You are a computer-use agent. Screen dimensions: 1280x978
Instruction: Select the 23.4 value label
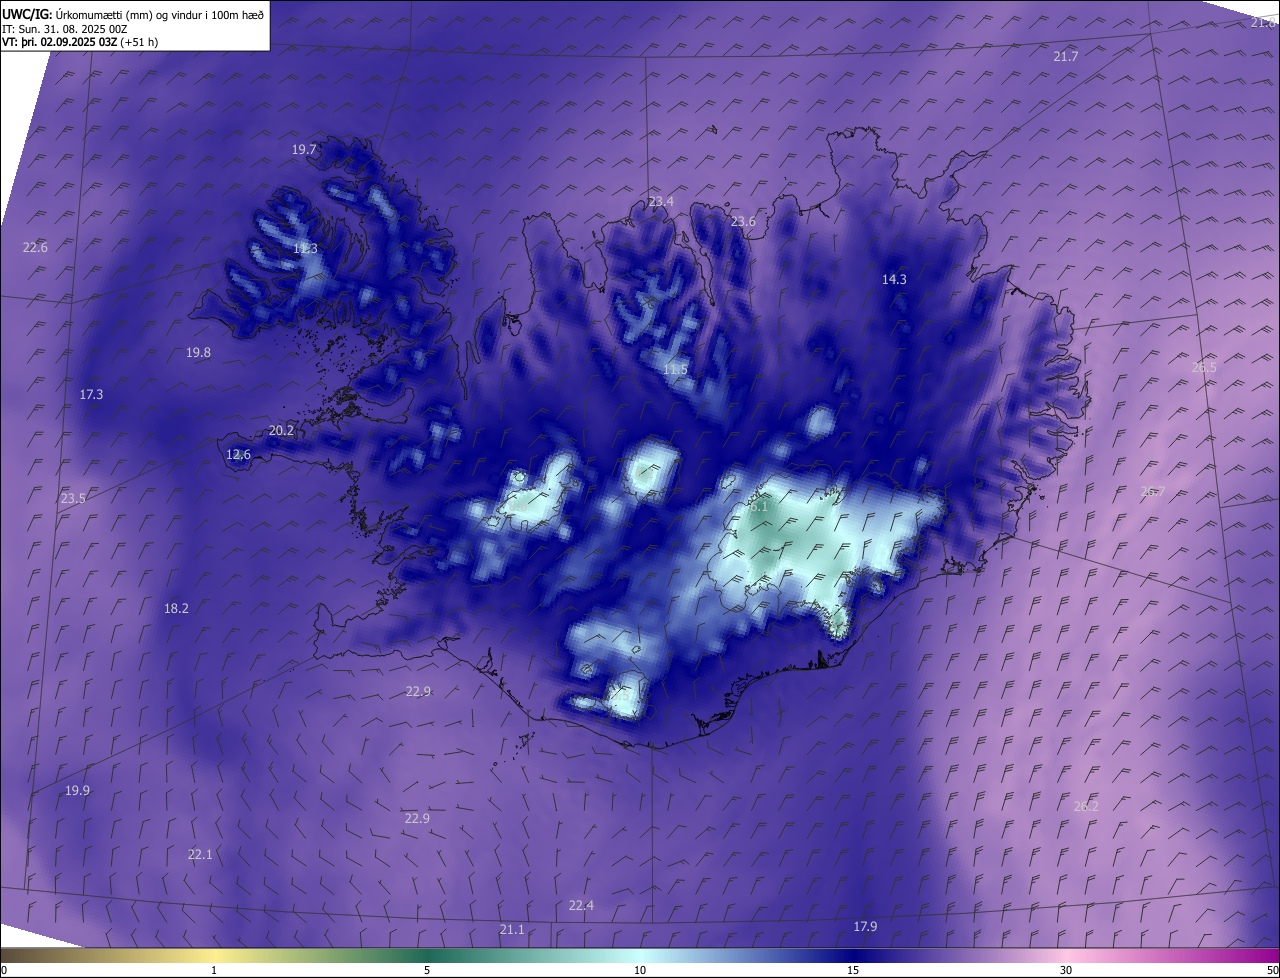coord(661,202)
